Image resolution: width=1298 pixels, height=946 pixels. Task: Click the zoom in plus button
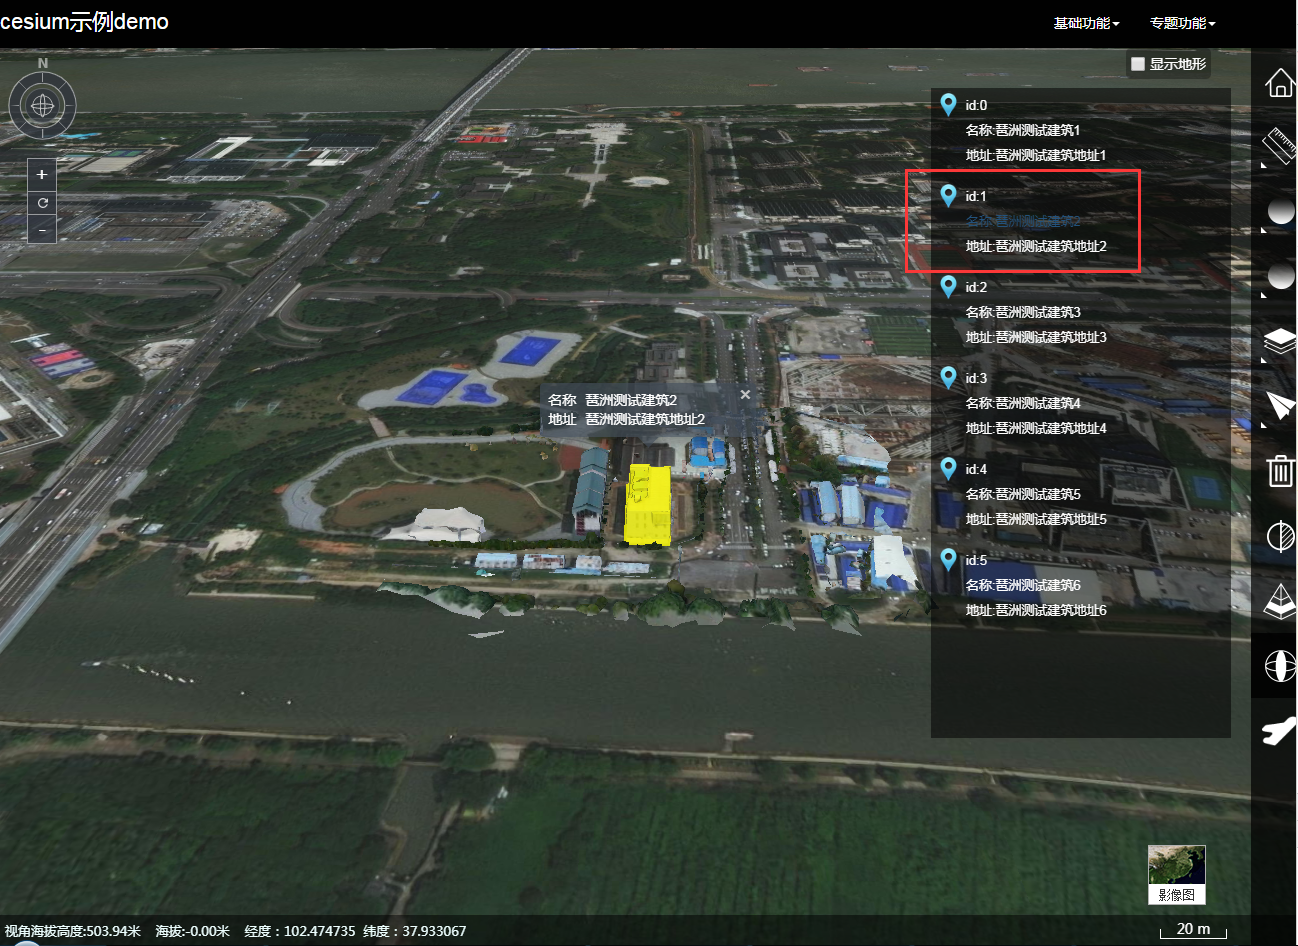click(x=41, y=174)
